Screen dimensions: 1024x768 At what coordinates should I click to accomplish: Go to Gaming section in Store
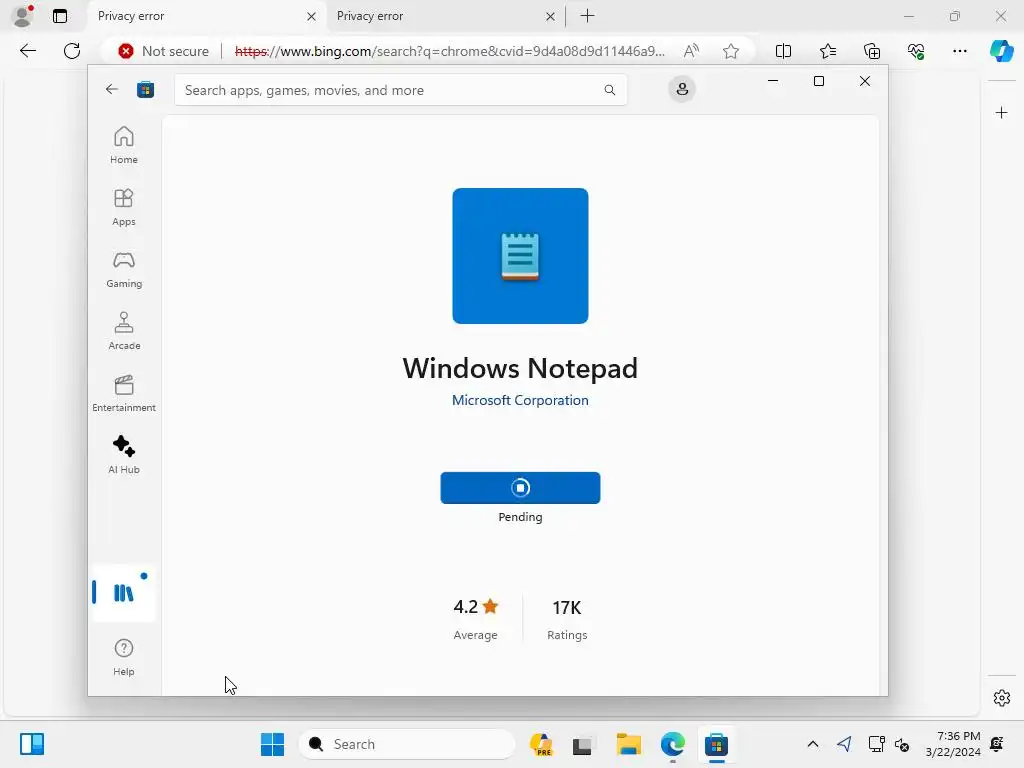tap(123, 269)
